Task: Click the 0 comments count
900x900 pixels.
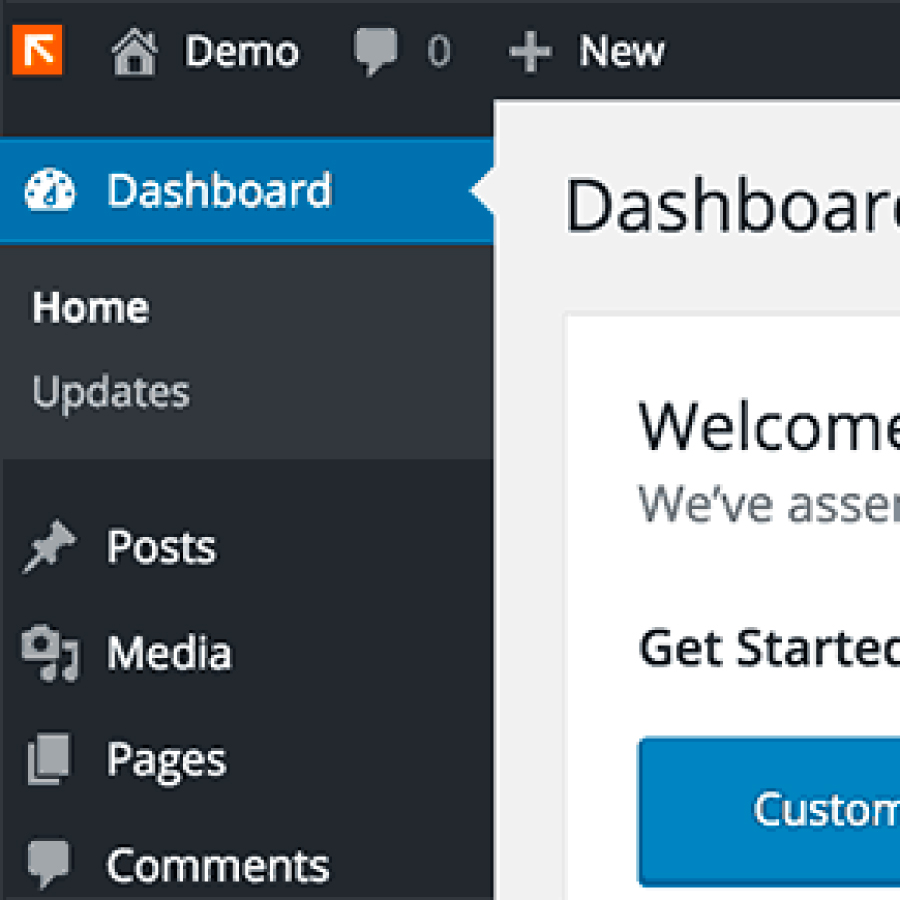Action: 439,51
